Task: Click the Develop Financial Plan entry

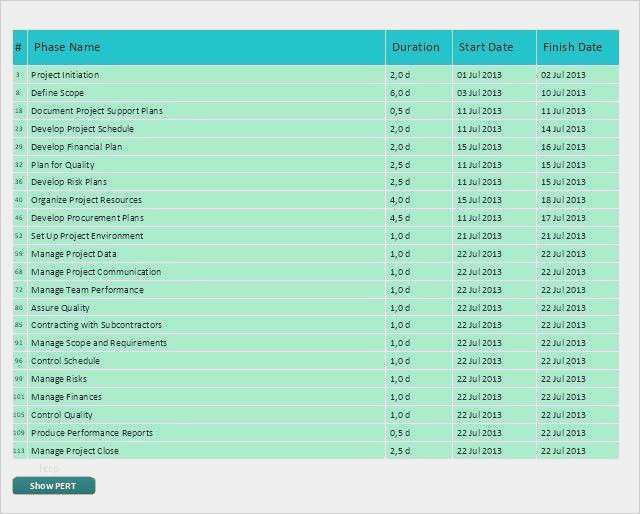Action: tap(76, 147)
